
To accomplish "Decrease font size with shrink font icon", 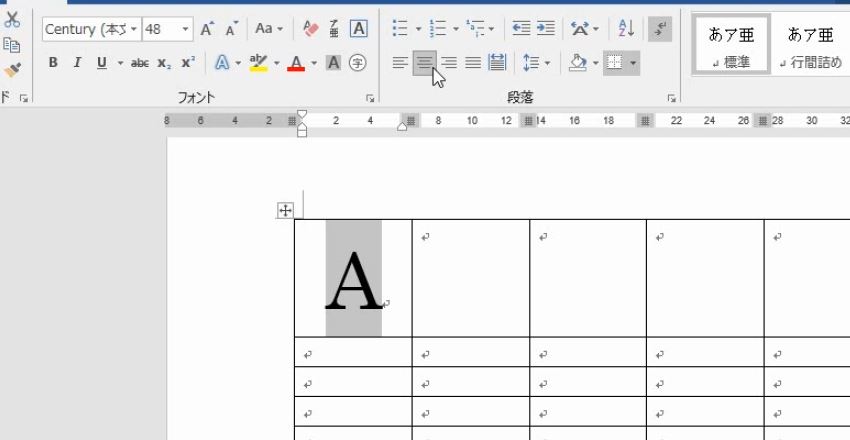I will (x=232, y=29).
